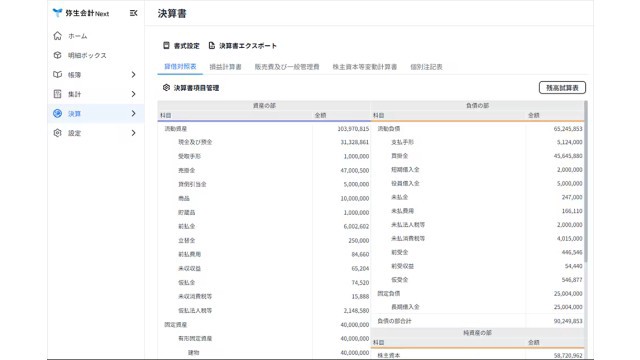640x360 pixels.
Task: Click the 未収消費税等 row label
Action: pyautogui.click(x=195, y=296)
